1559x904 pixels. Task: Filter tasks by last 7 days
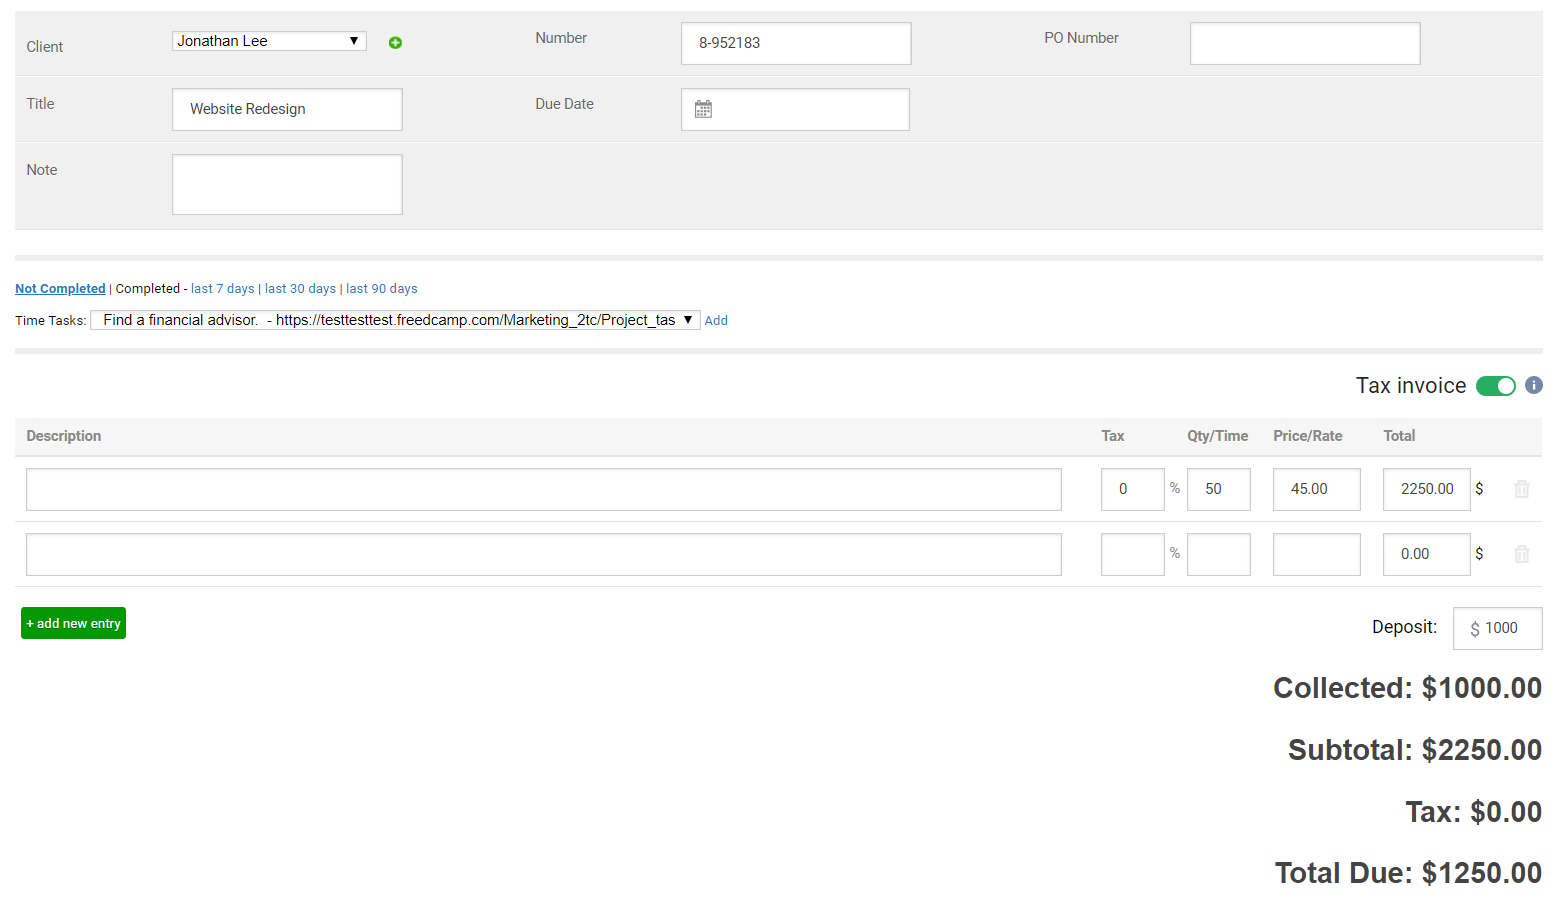pos(222,289)
